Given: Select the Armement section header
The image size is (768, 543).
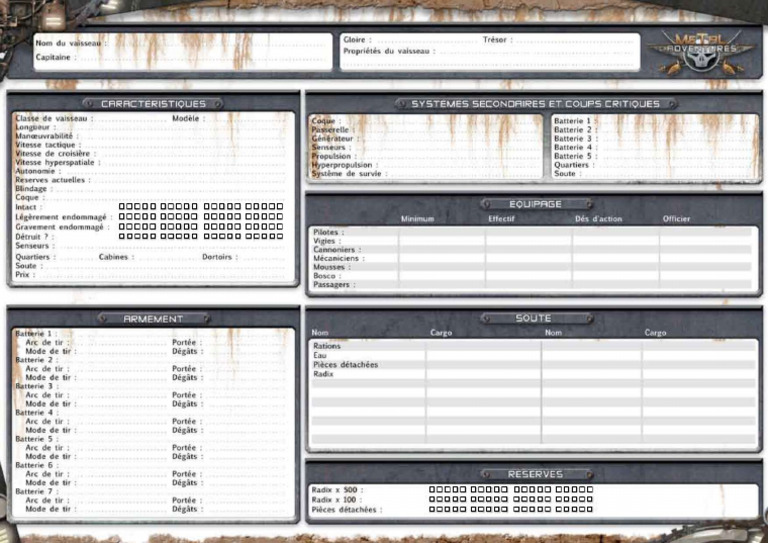Looking at the screenshot, I should [x=153, y=319].
